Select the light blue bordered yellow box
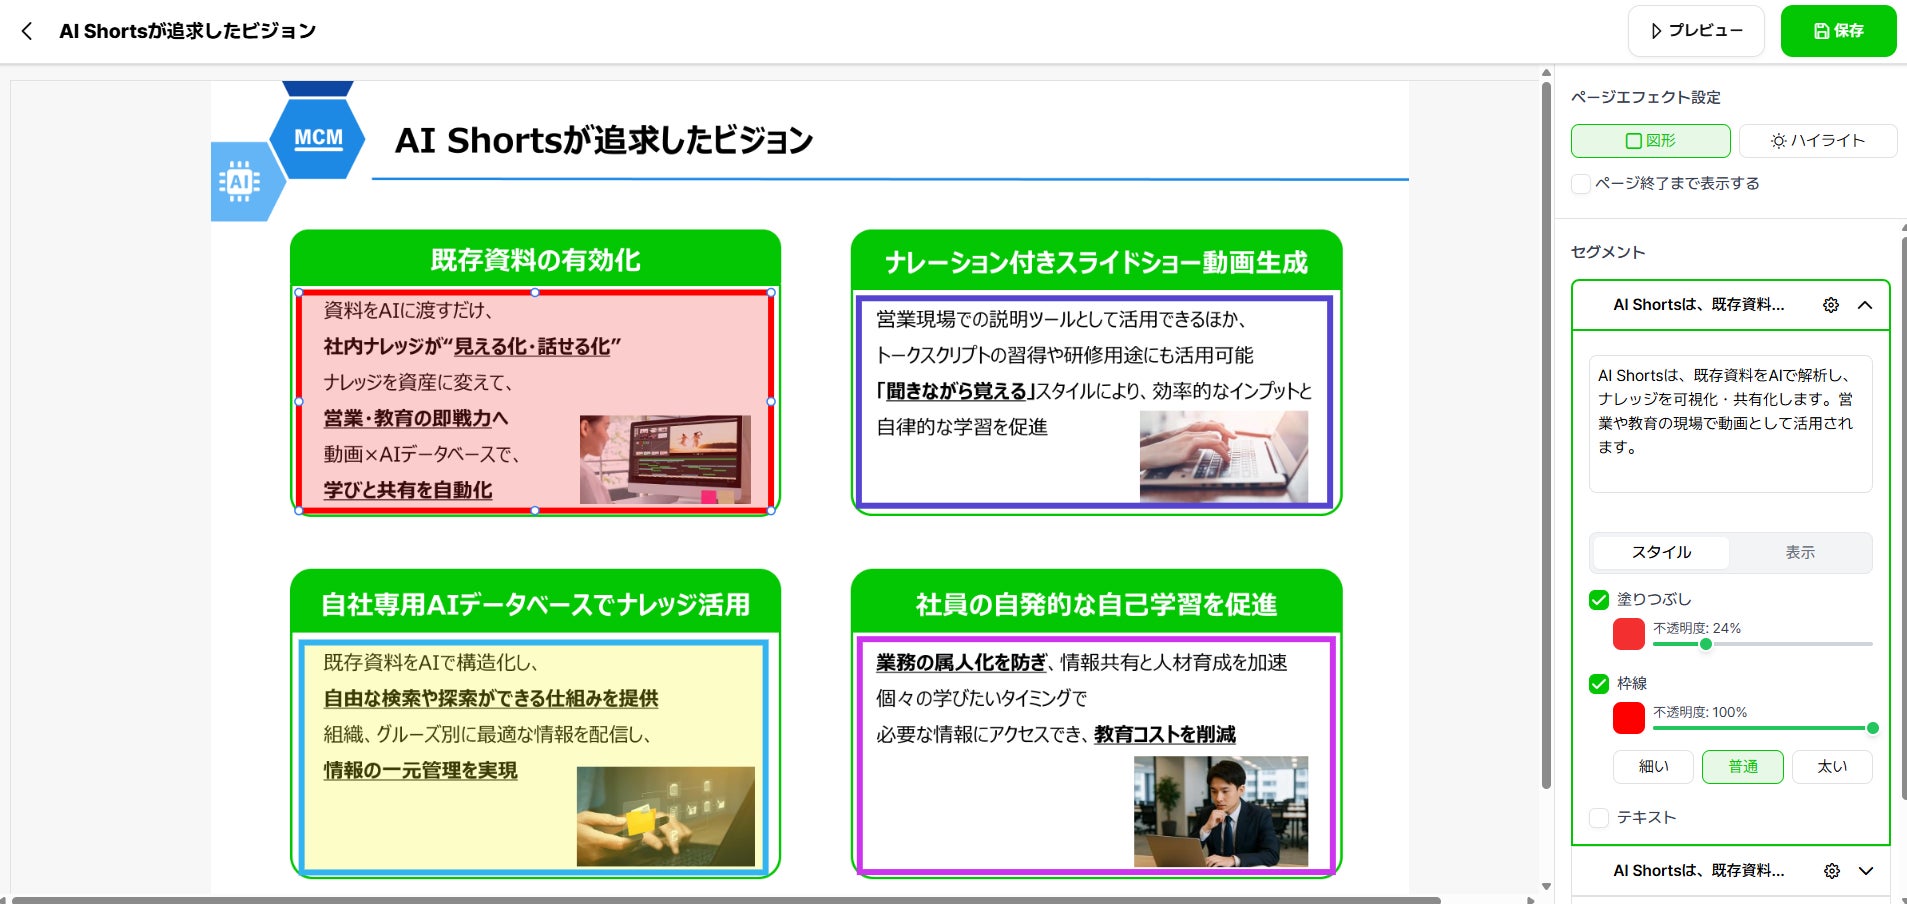Screen dimensions: 1907x904 point(535,756)
